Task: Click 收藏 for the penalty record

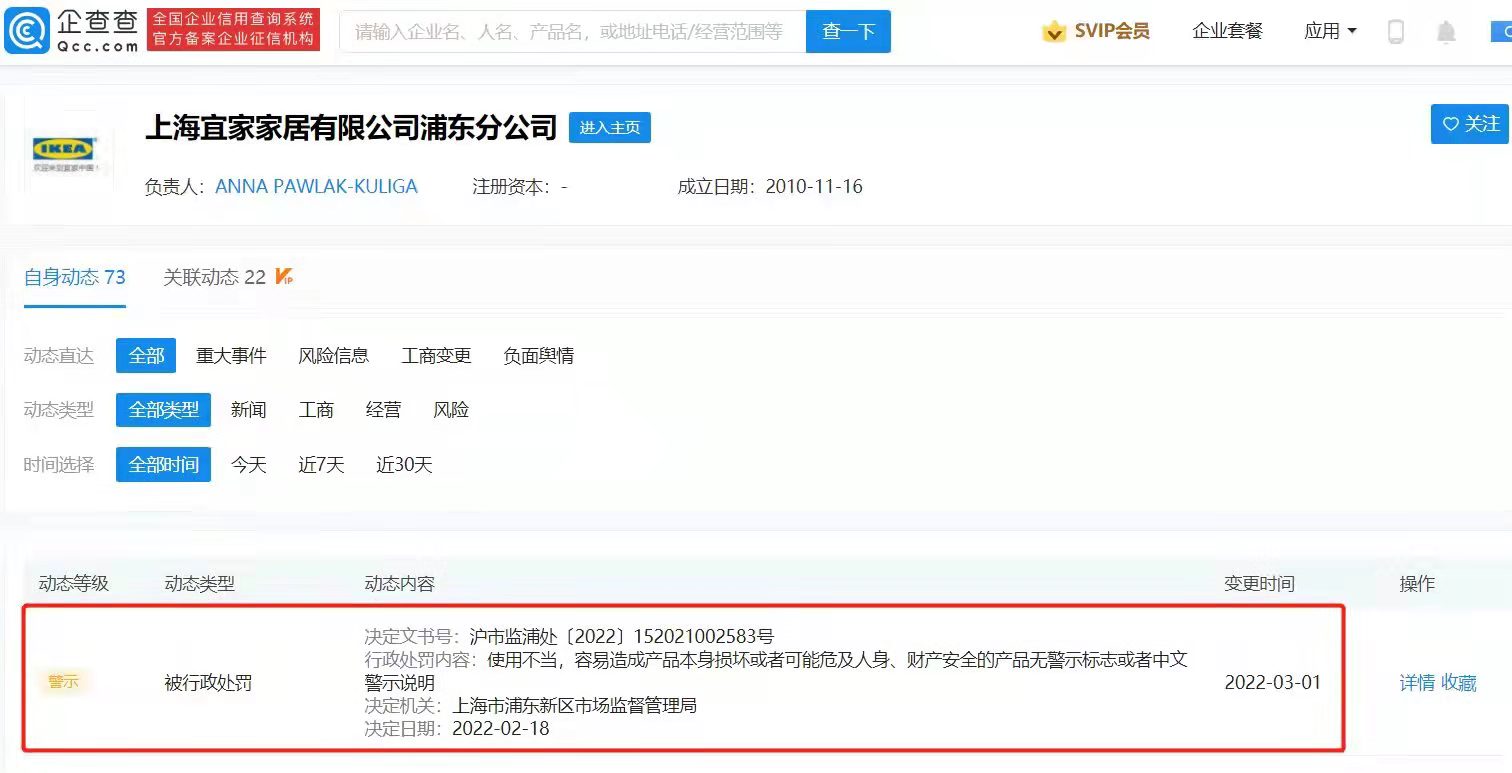Action: (1459, 683)
